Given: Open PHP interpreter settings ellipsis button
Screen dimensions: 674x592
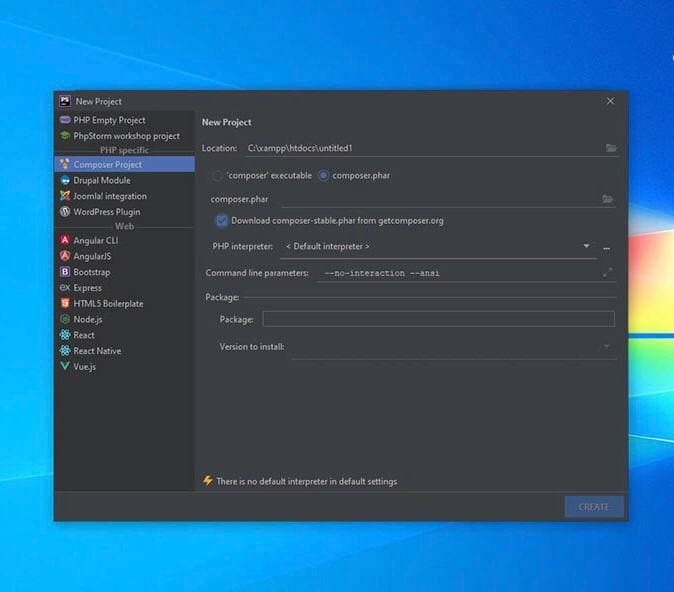Looking at the screenshot, I should click(607, 248).
